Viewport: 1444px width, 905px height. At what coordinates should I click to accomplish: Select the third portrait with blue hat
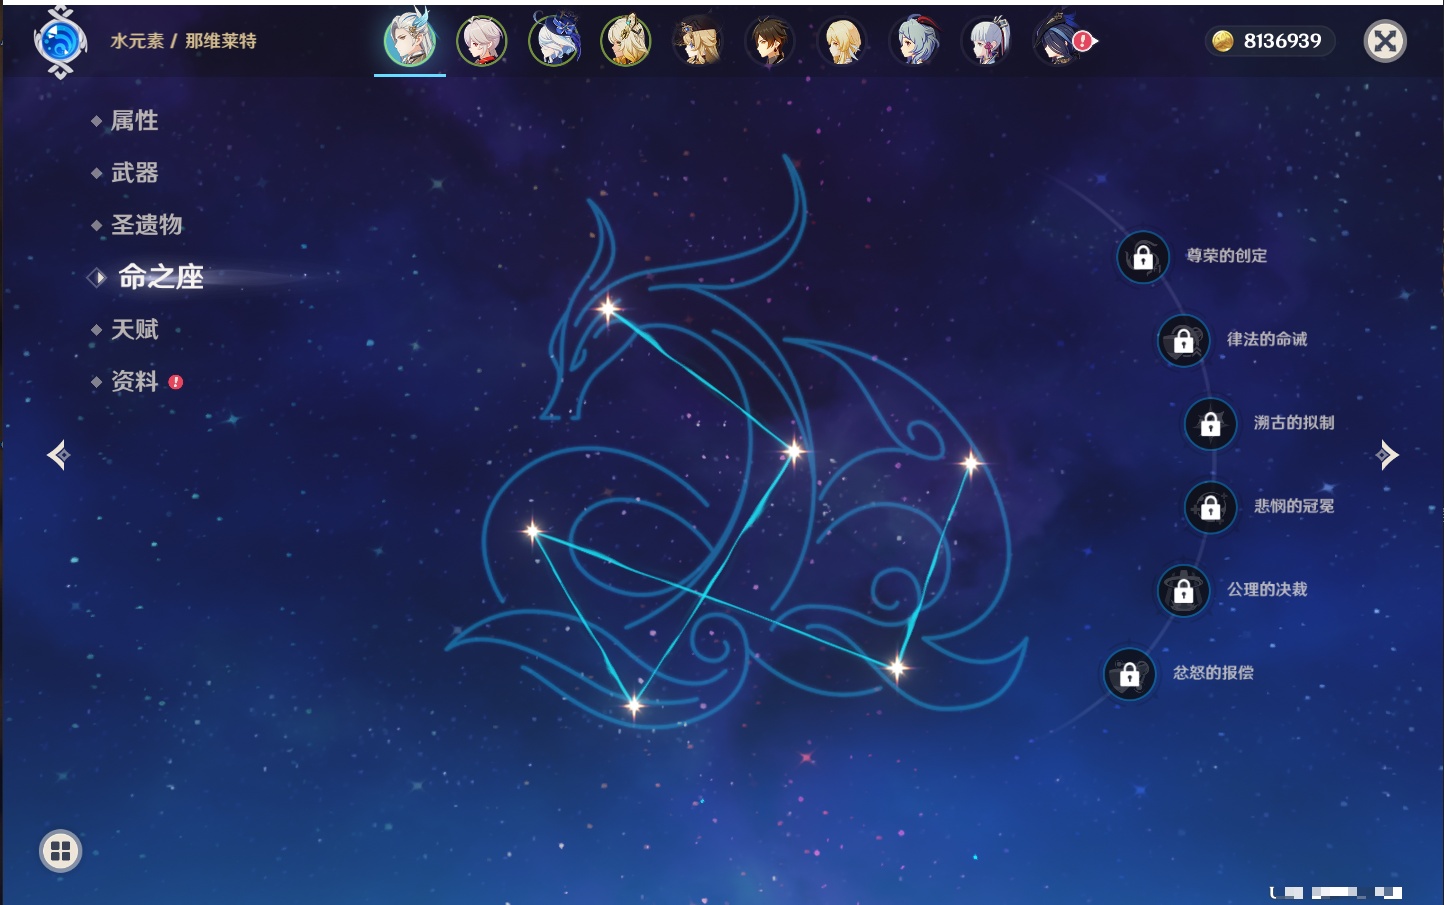554,41
